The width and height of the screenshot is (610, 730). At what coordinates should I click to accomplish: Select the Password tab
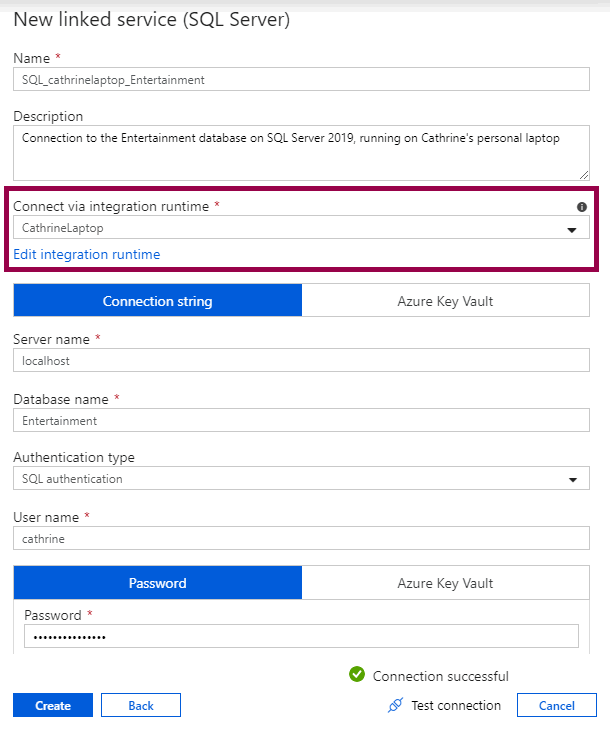click(x=157, y=583)
